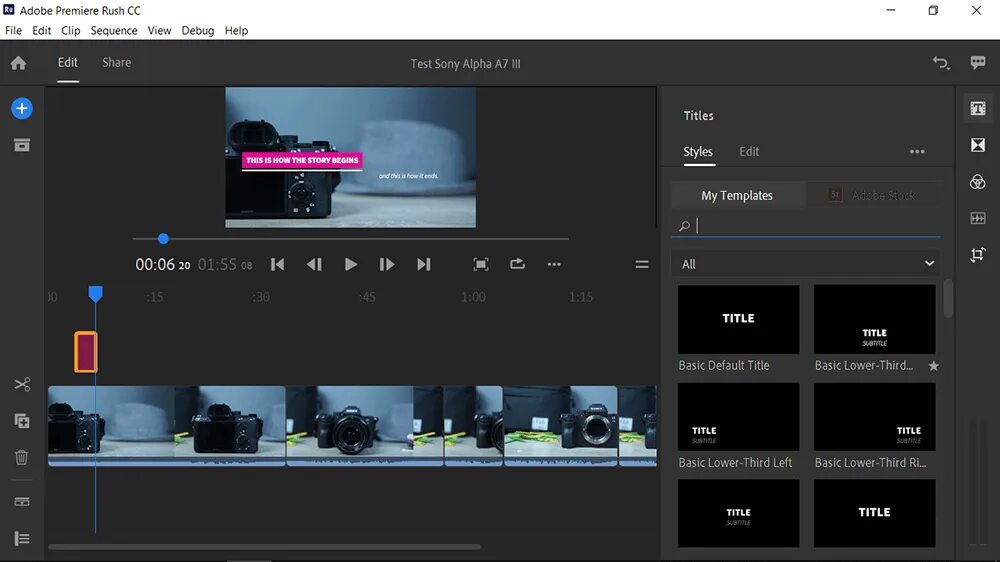Click the current timecode 00:06

click(x=163, y=264)
